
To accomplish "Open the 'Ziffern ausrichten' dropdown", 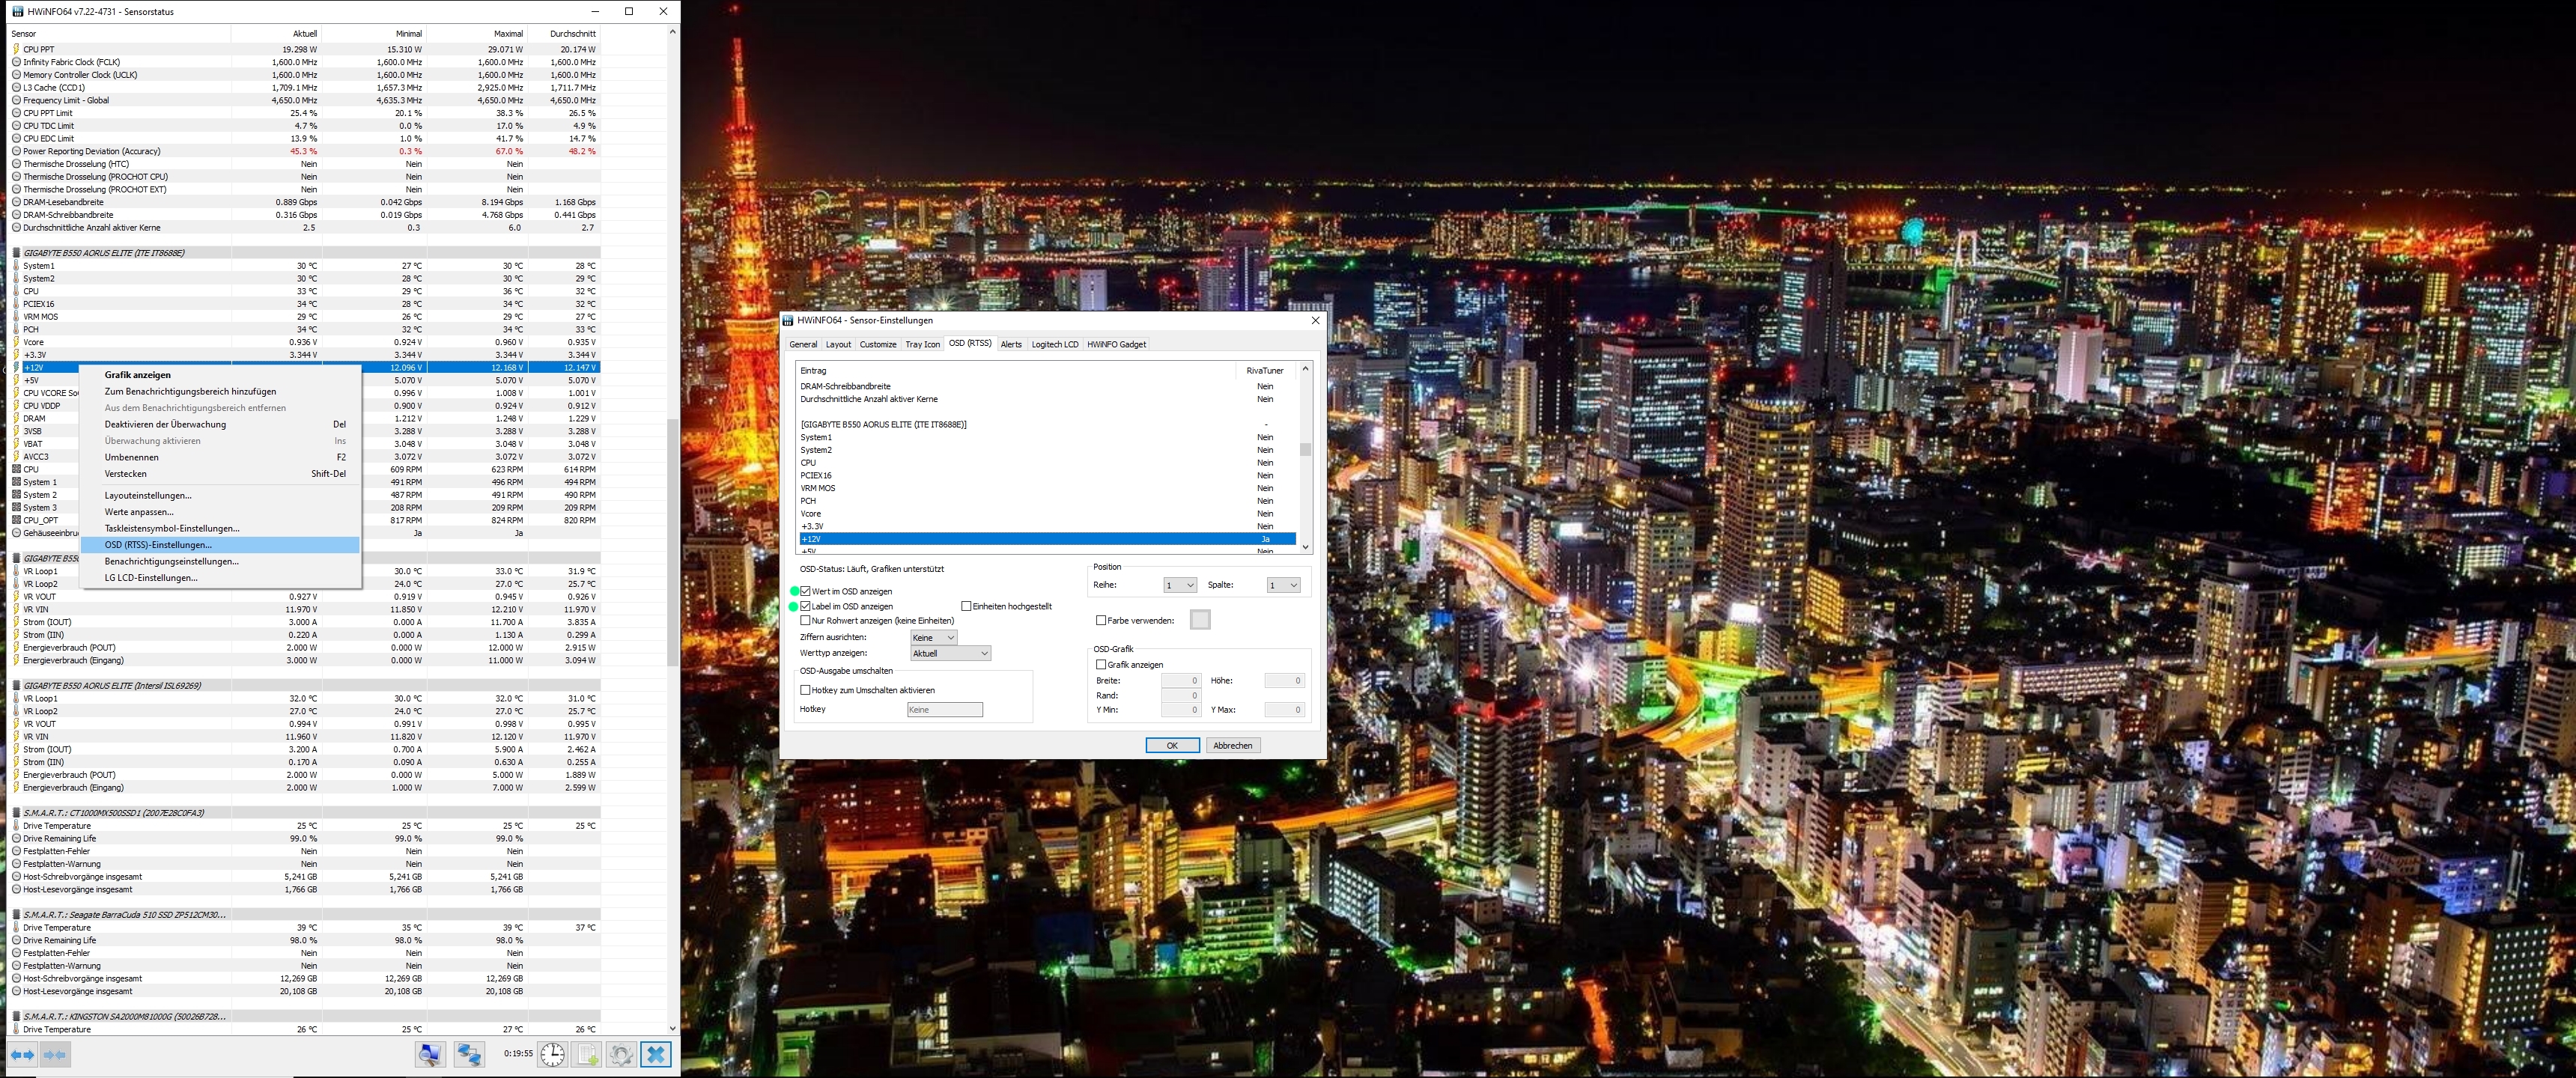I will coord(934,637).
